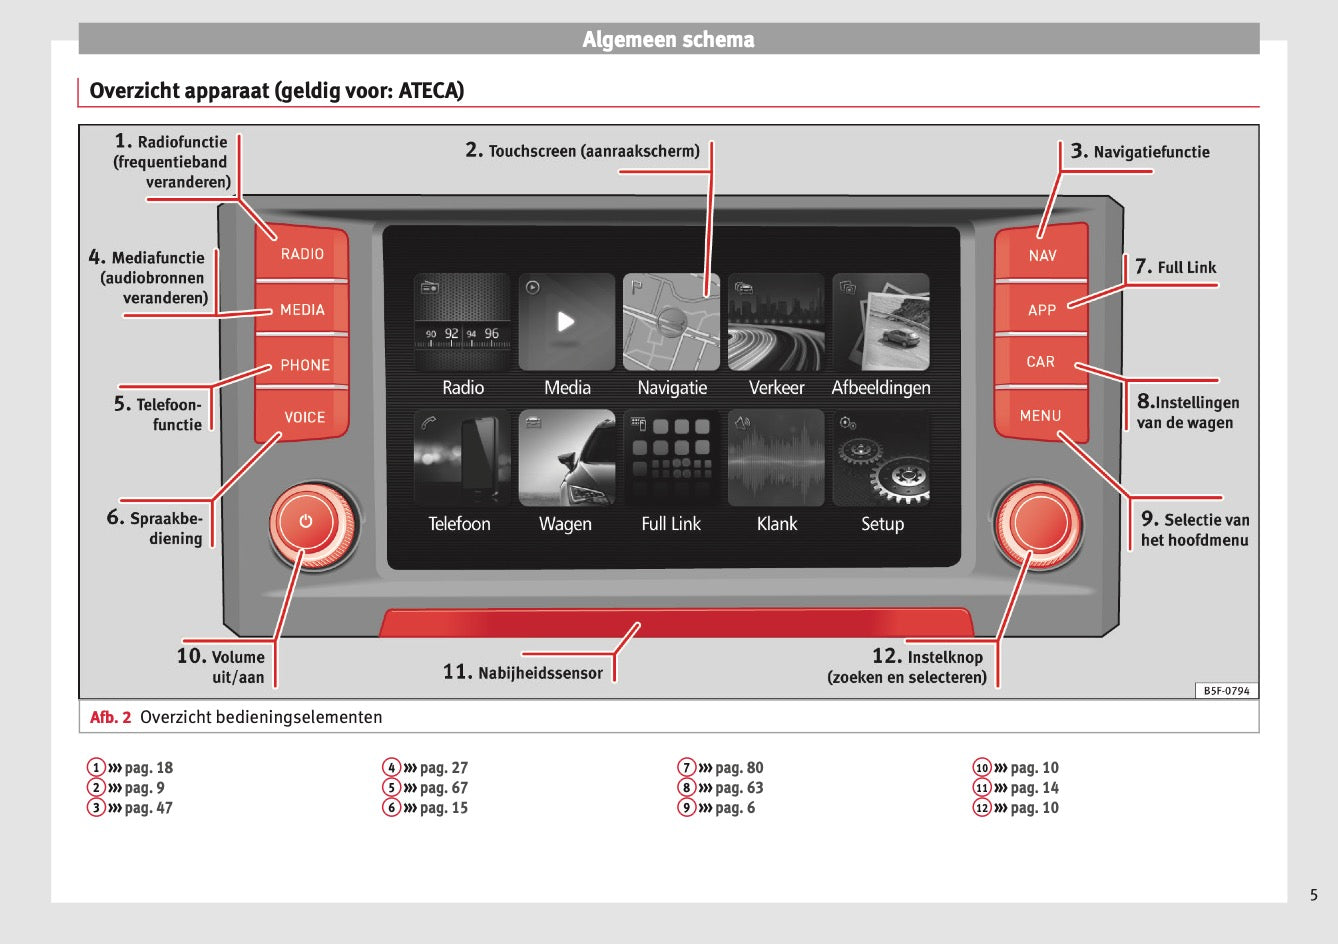Select the Verkeer tile
This screenshot has width=1338, height=944.
[x=776, y=320]
